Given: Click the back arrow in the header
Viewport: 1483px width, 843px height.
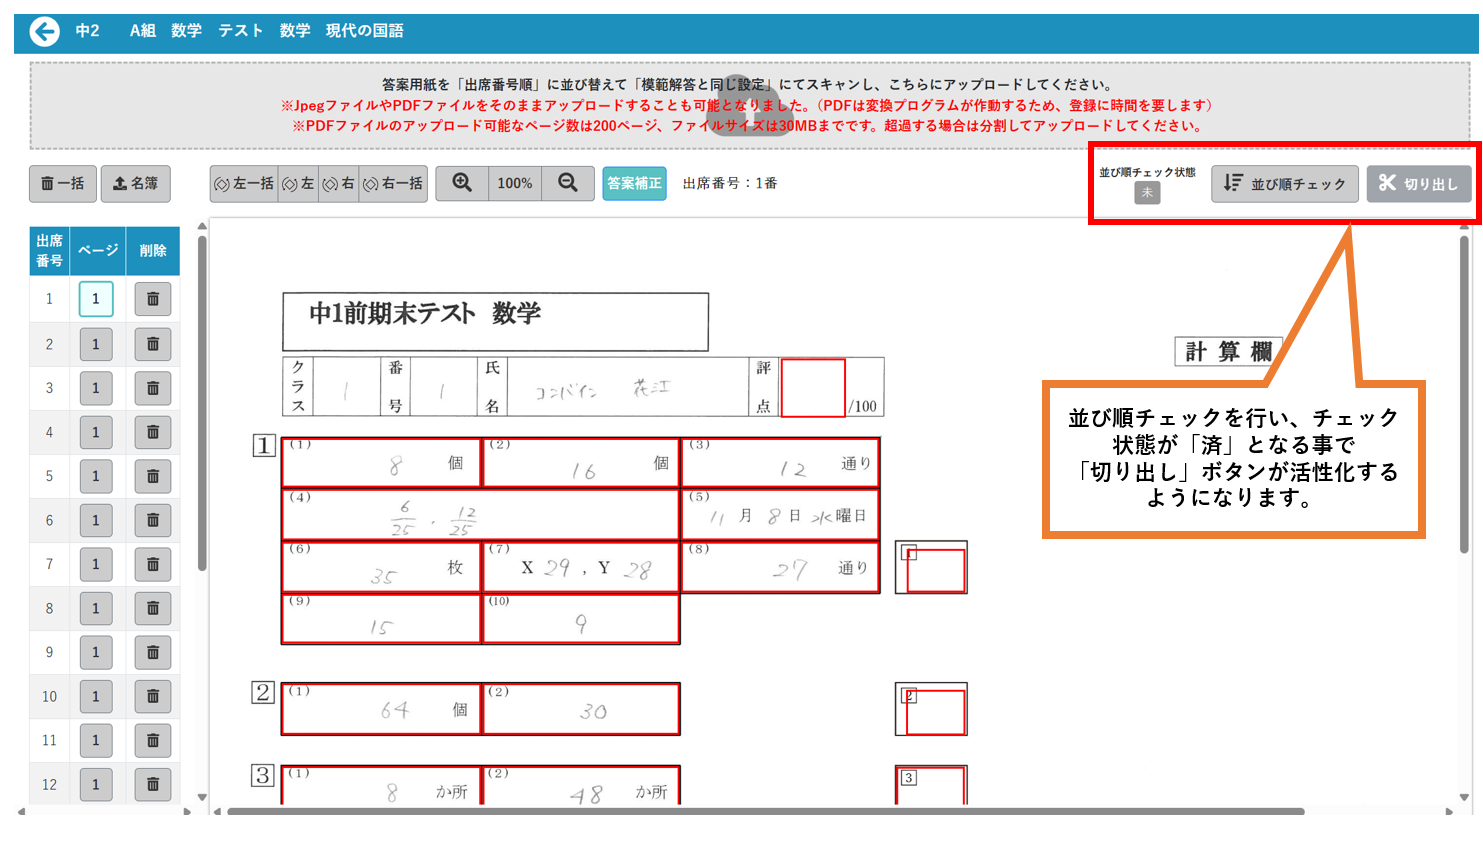Looking at the screenshot, I should coord(45,32).
